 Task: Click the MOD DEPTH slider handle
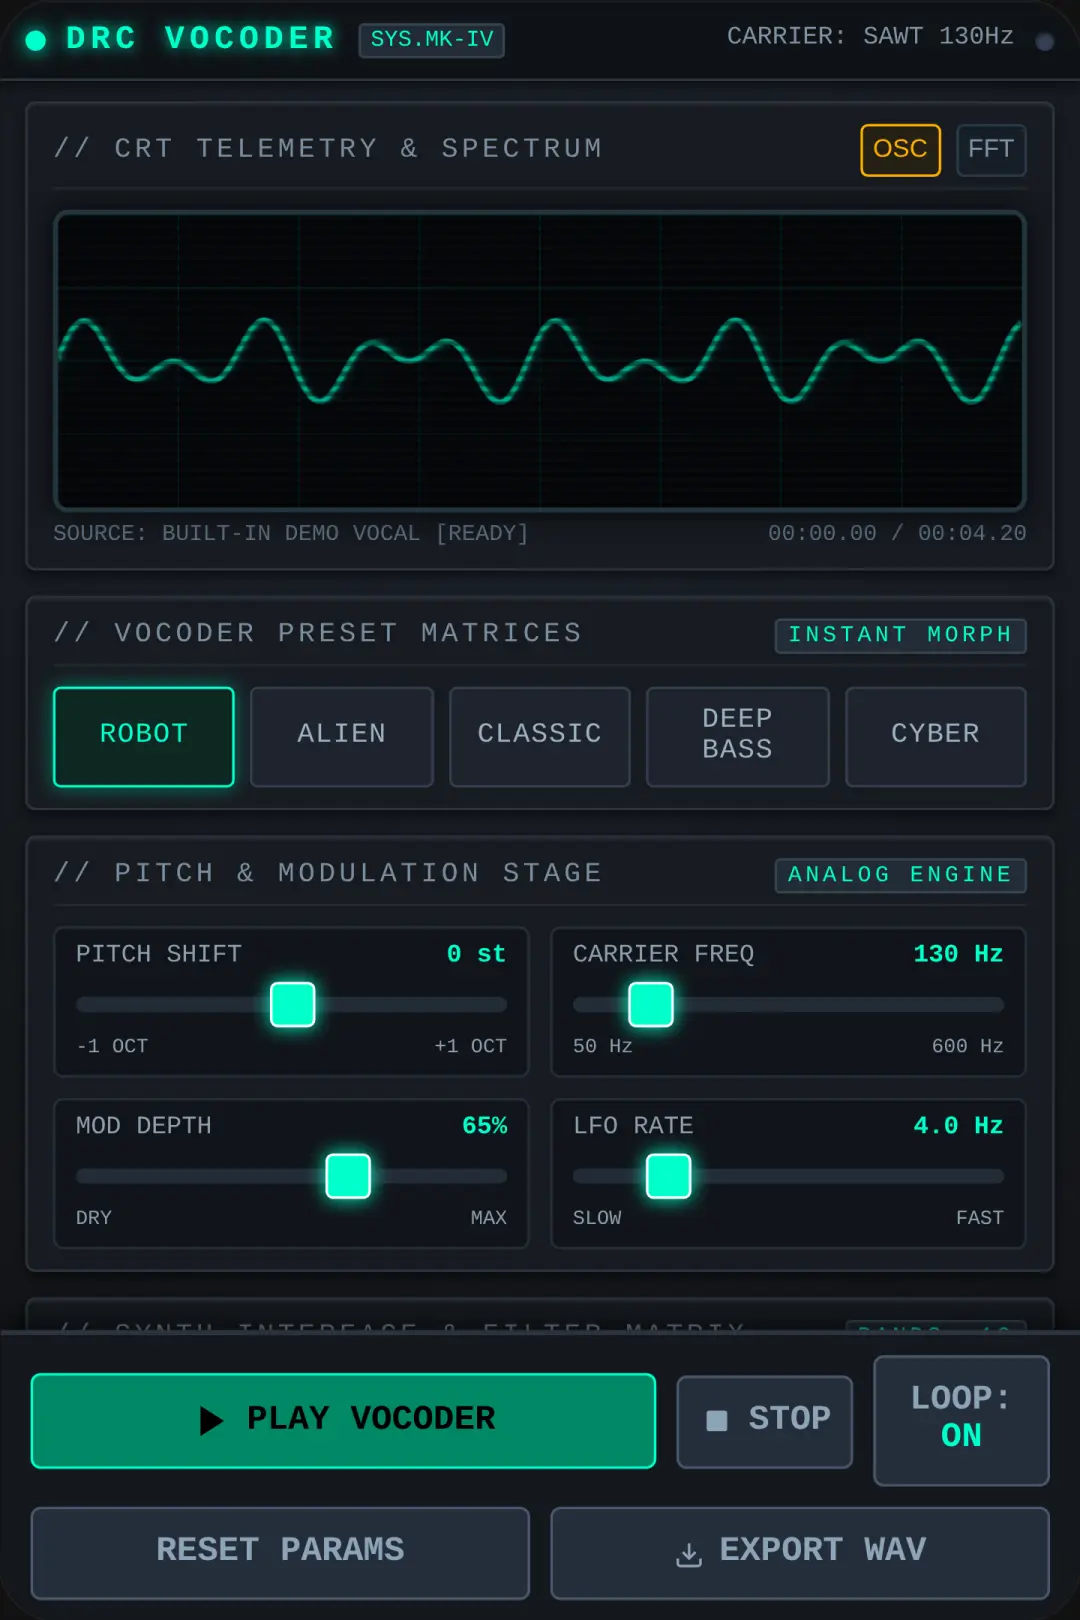(348, 1177)
